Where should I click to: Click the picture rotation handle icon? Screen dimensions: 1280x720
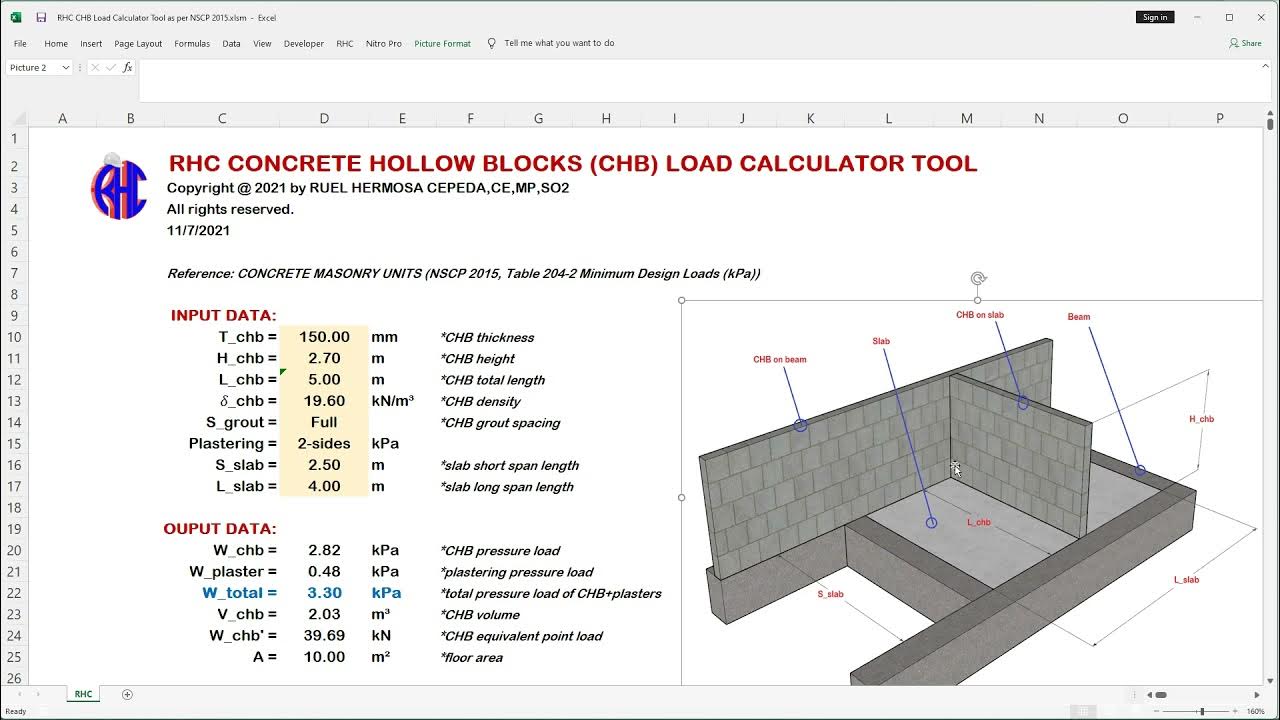(978, 279)
